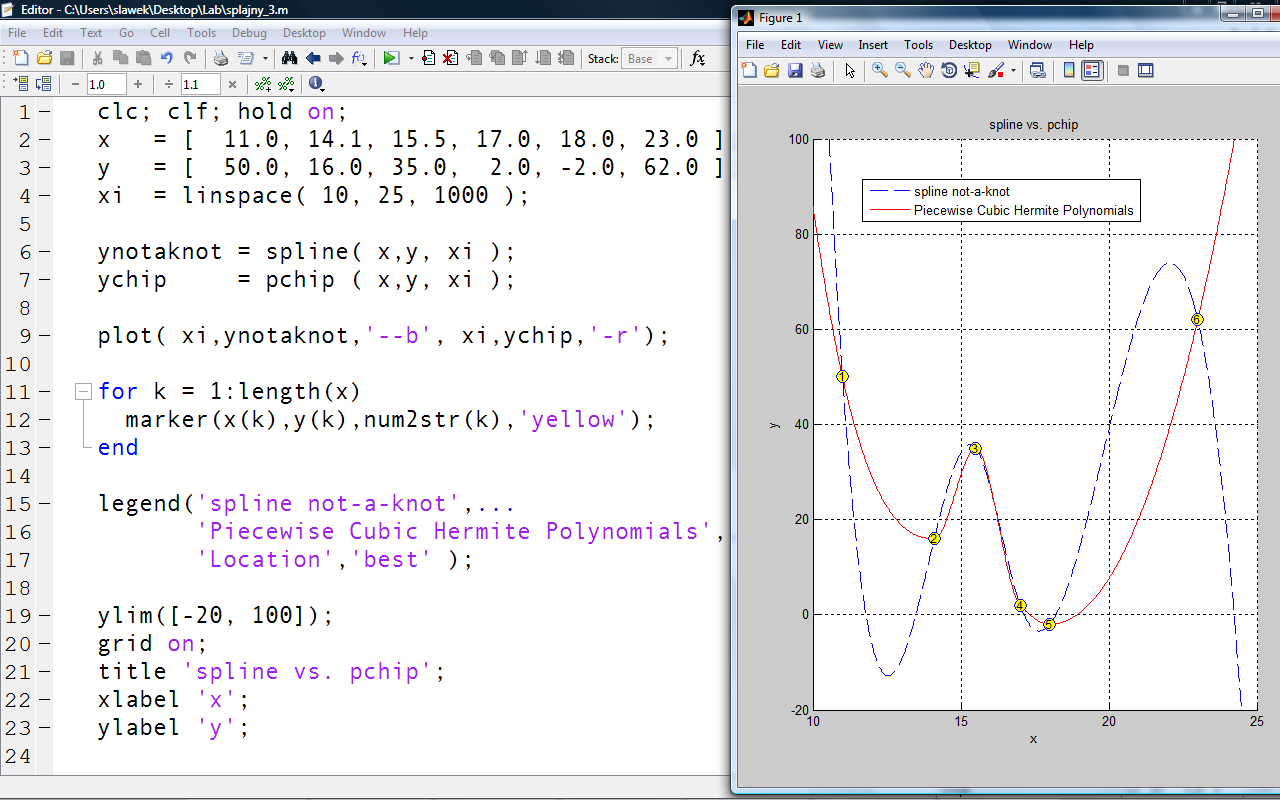
Task: Toggle the Zoom In tool in Figure 1
Action: pos(880,70)
